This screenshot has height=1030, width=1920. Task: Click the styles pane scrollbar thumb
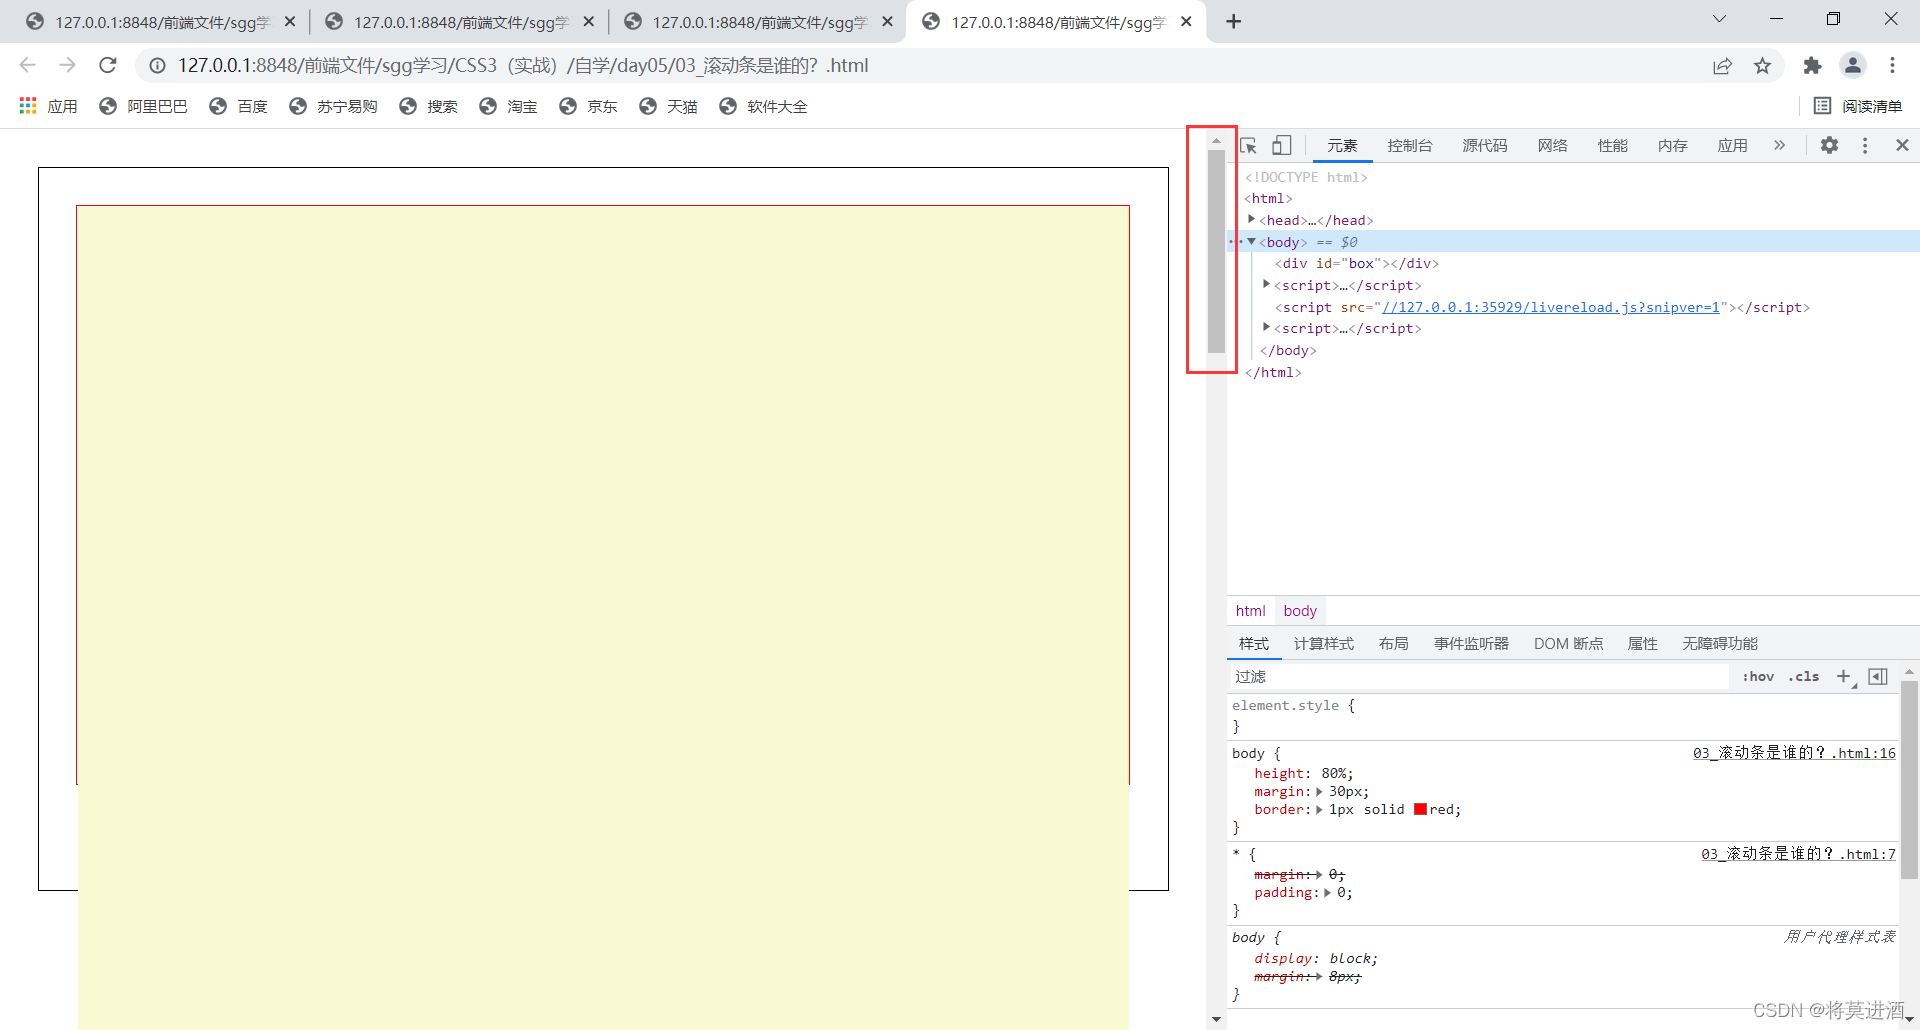[x=1909, y=780]
